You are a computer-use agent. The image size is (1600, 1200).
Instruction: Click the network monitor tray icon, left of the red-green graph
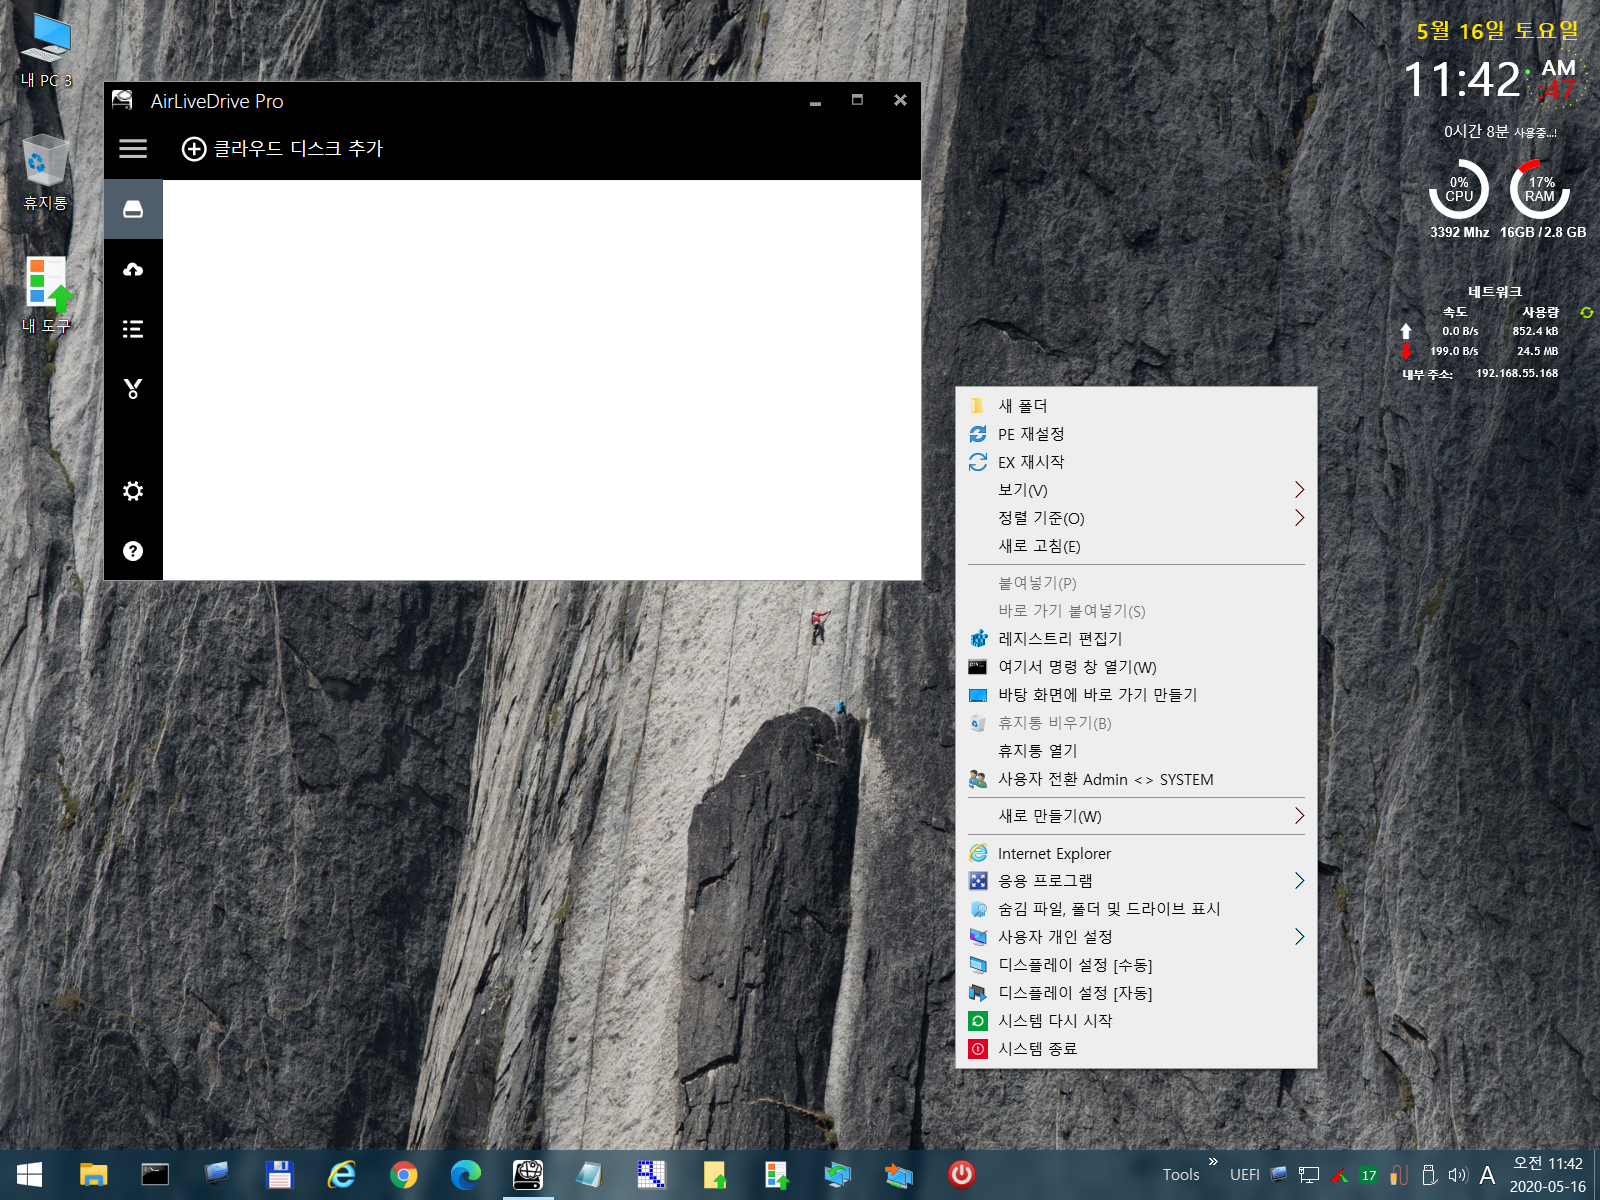pyautogui.click(x=1309, y=1176)
